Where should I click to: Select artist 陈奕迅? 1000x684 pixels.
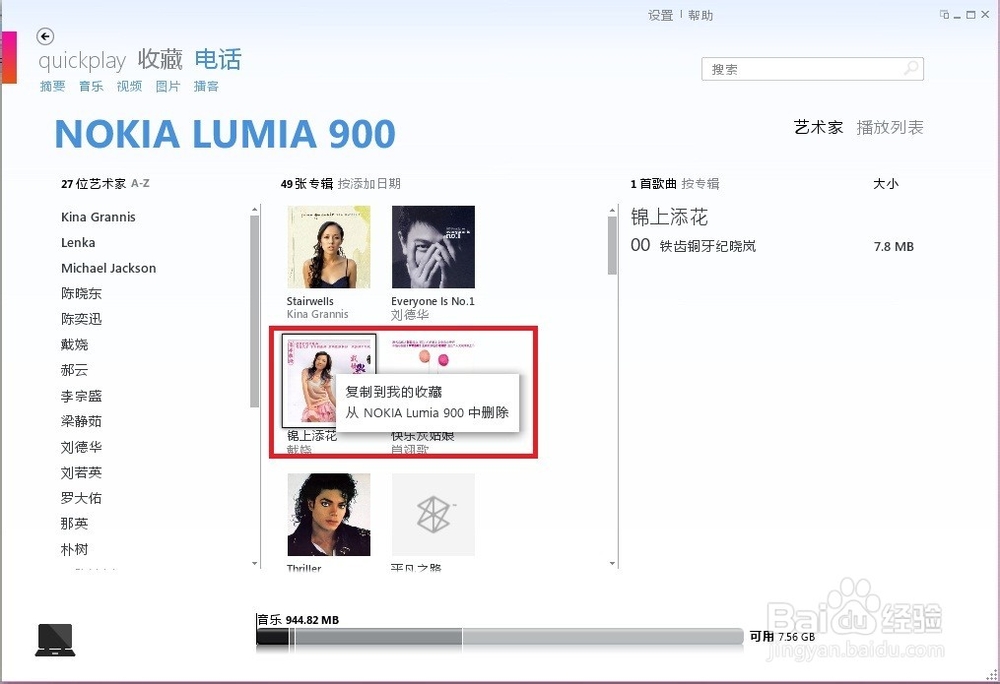click(81, 319)
